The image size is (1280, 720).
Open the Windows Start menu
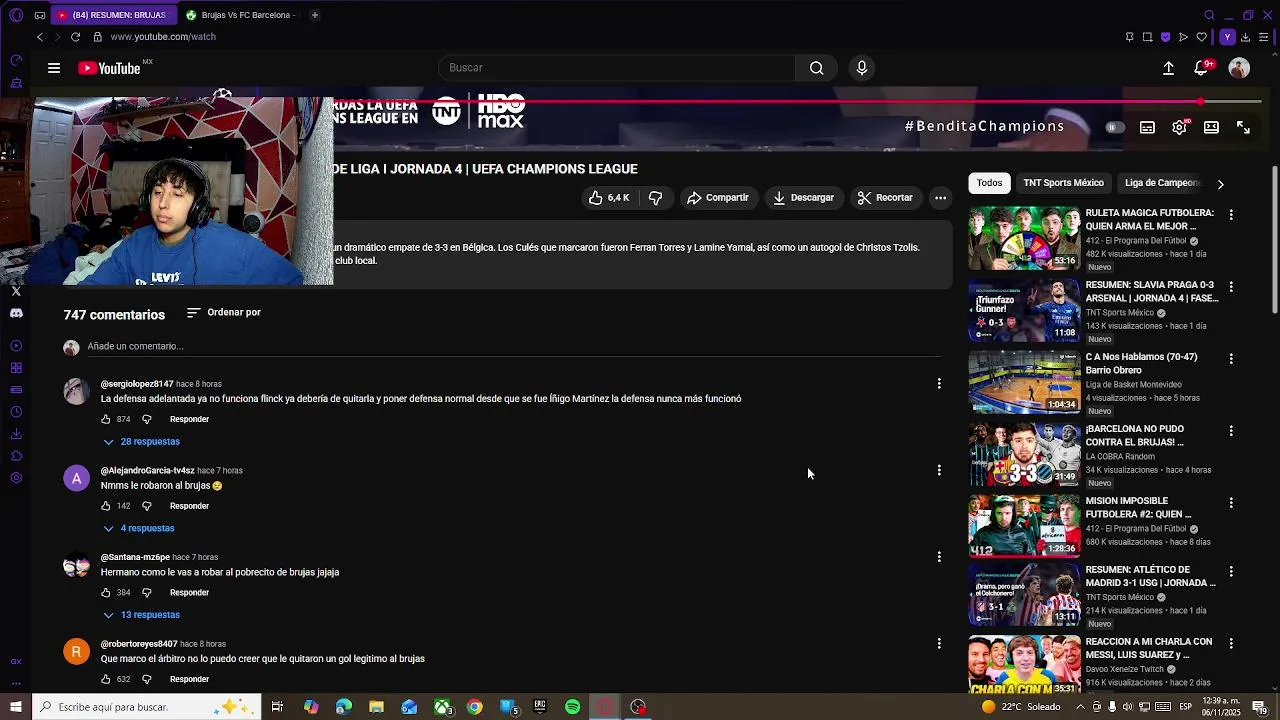(x=16, y=707)
